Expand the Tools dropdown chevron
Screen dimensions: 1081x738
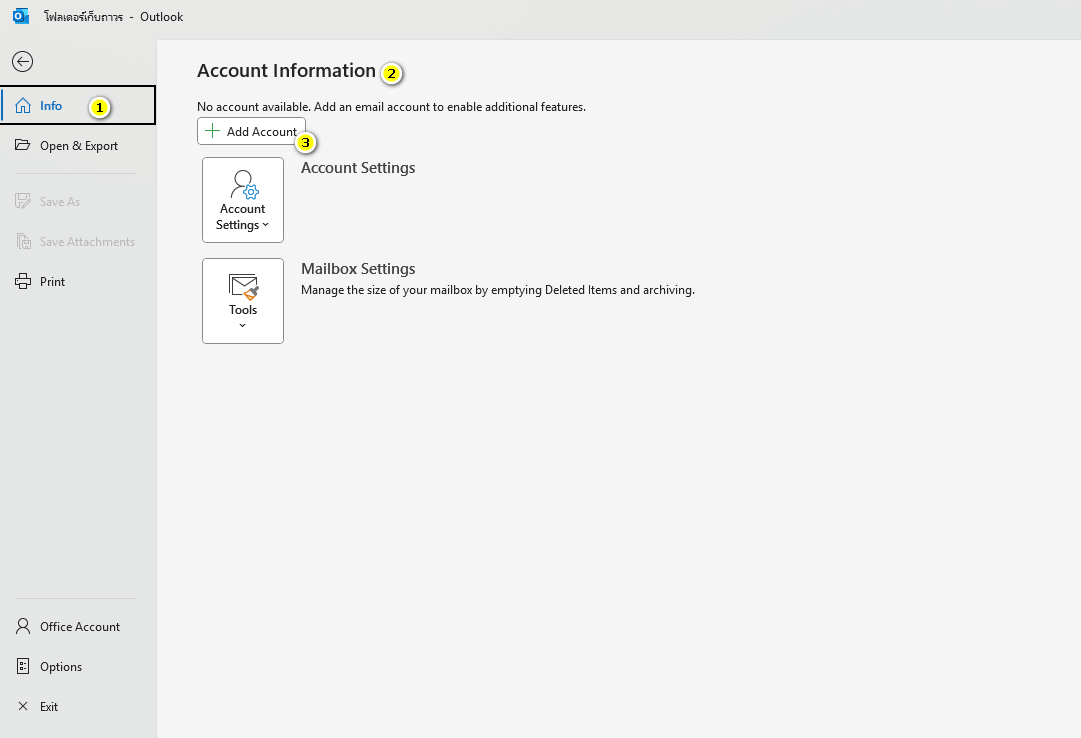[243, 326]
